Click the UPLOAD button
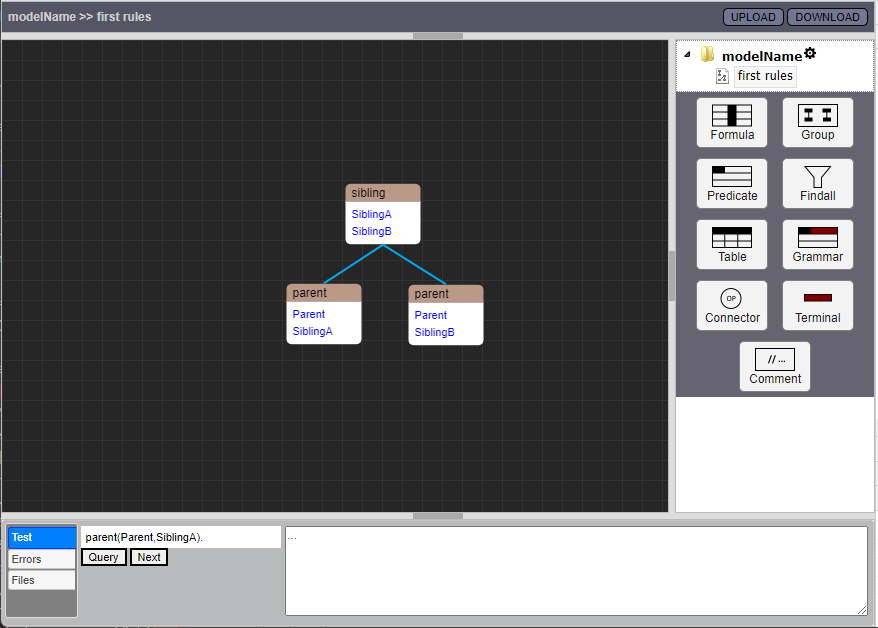This screenshot has height=628, width=878. click(753, 17)
